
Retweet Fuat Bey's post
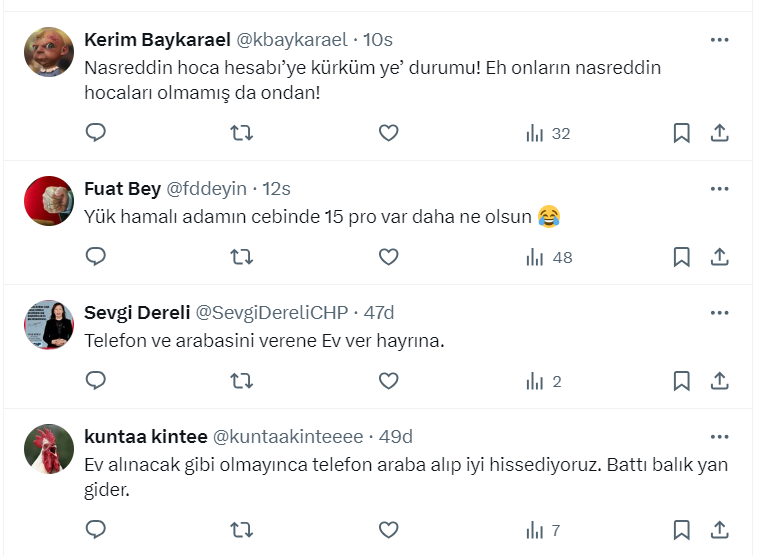(x=241, y=257)
